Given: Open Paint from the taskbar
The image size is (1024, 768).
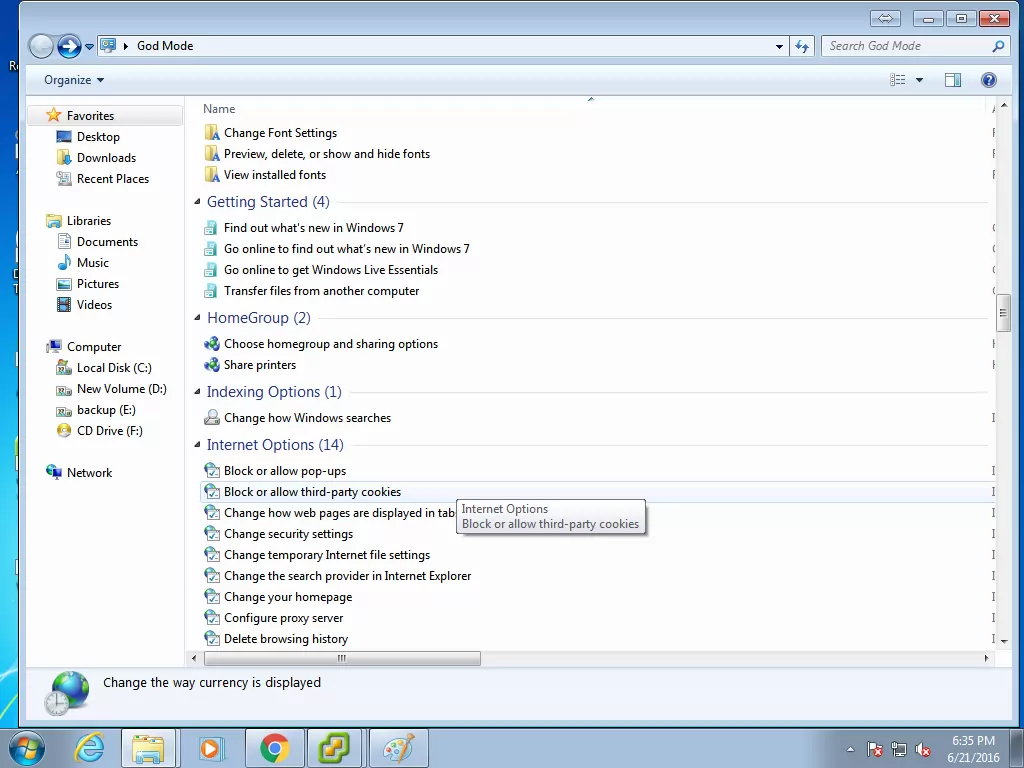Looking at the screenshot, I should 399,748.
